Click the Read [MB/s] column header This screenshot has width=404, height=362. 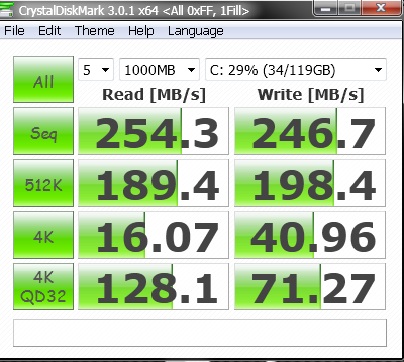point(154,95)
